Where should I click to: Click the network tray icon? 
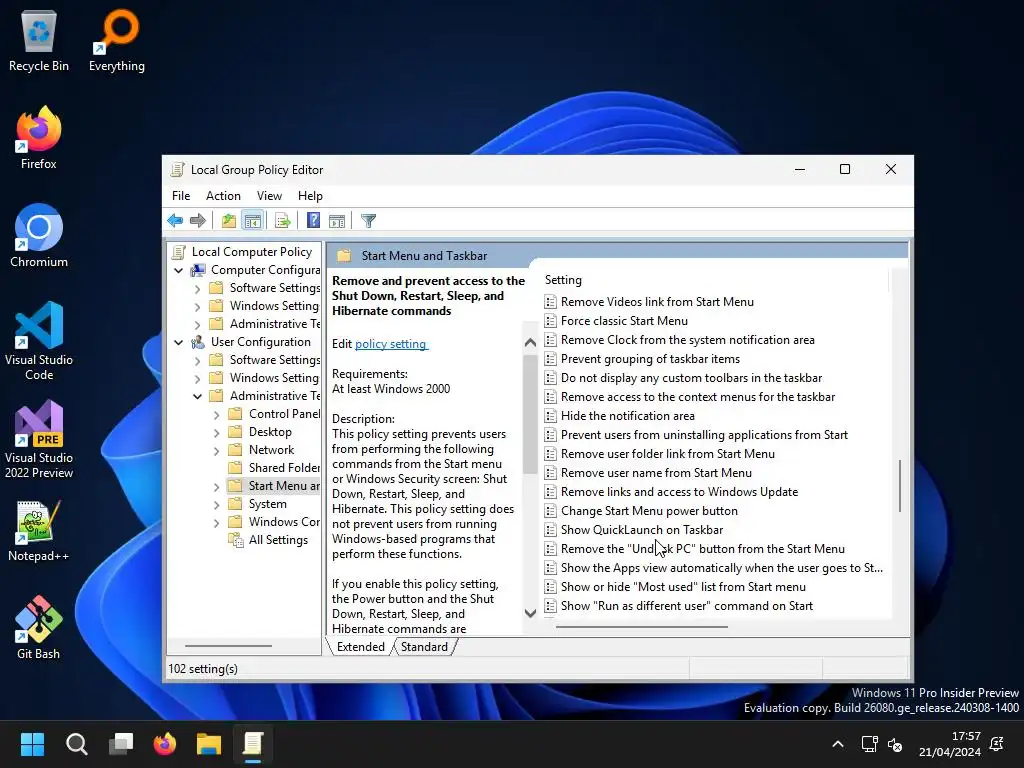coord(869,744)
